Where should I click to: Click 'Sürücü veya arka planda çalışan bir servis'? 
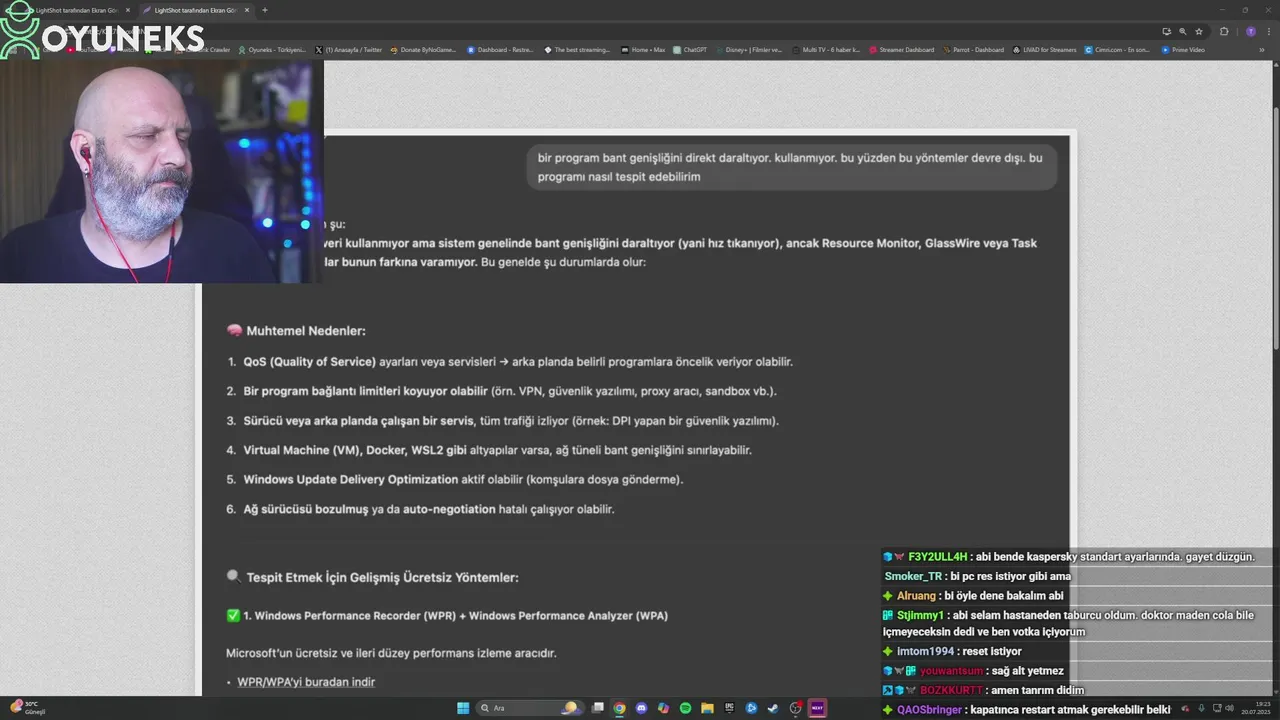click(359, 420)
